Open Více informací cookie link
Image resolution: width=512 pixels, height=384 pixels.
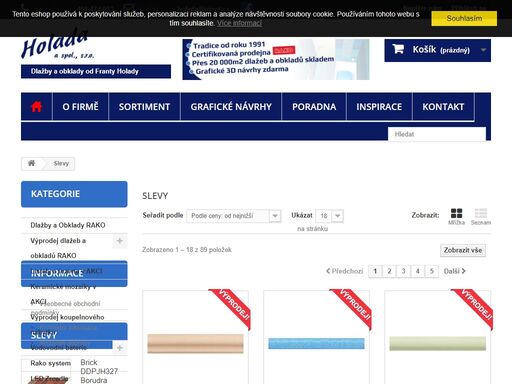(x=239, y=23)
